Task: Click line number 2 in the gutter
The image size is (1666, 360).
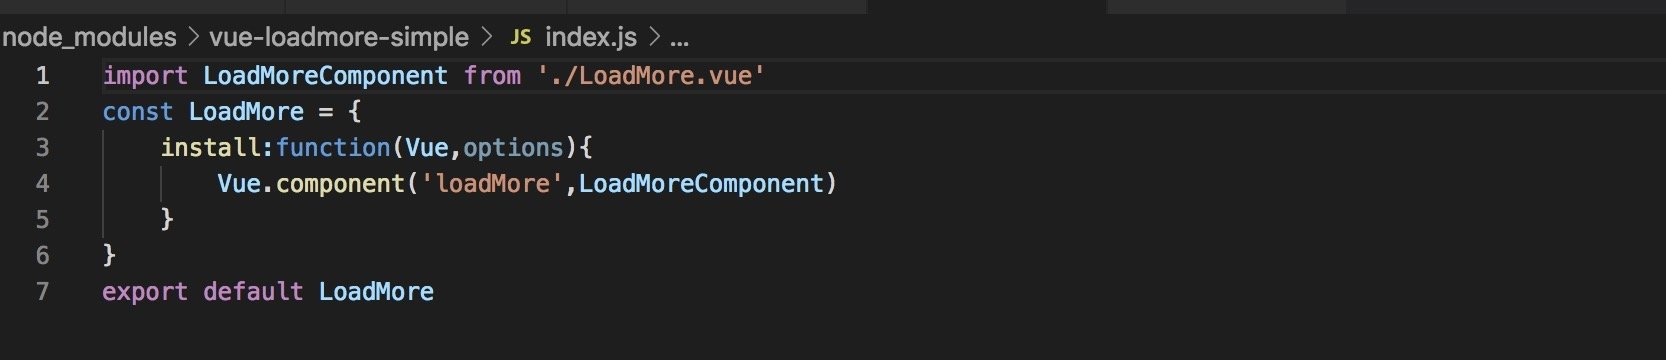Action: (x=42, y=112)
